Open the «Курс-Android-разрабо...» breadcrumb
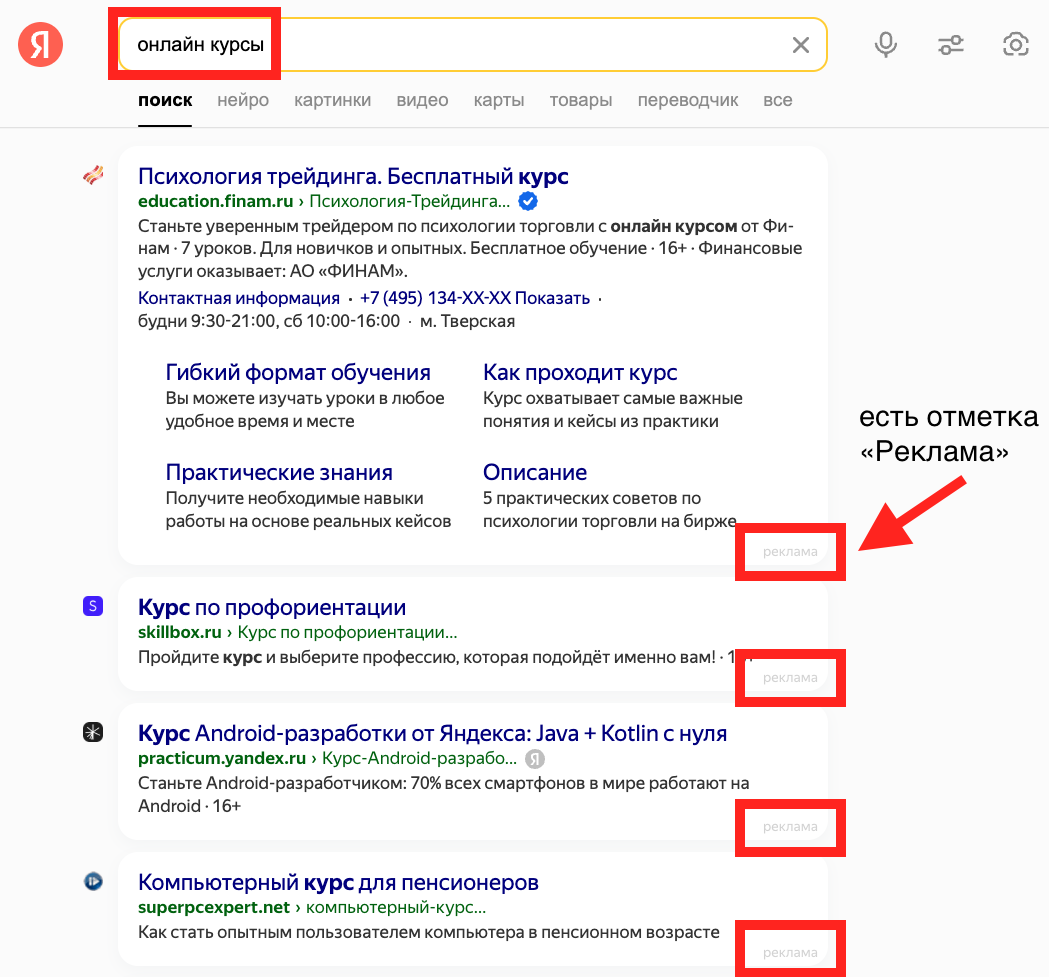 coord(419,758)
